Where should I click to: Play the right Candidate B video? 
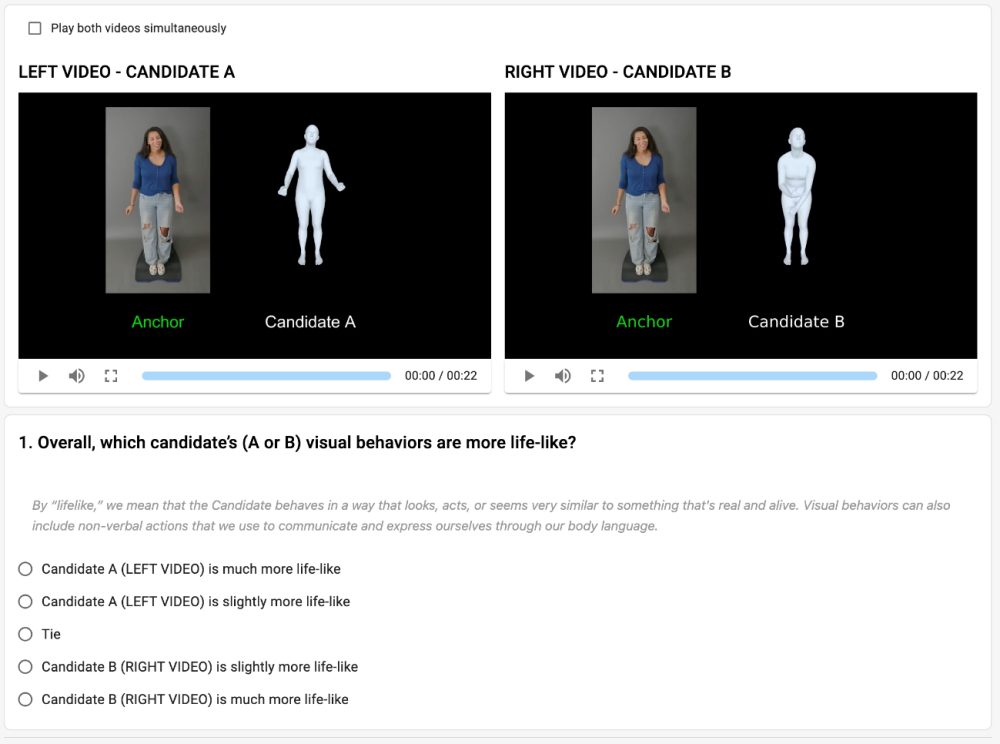pos(529,376)
